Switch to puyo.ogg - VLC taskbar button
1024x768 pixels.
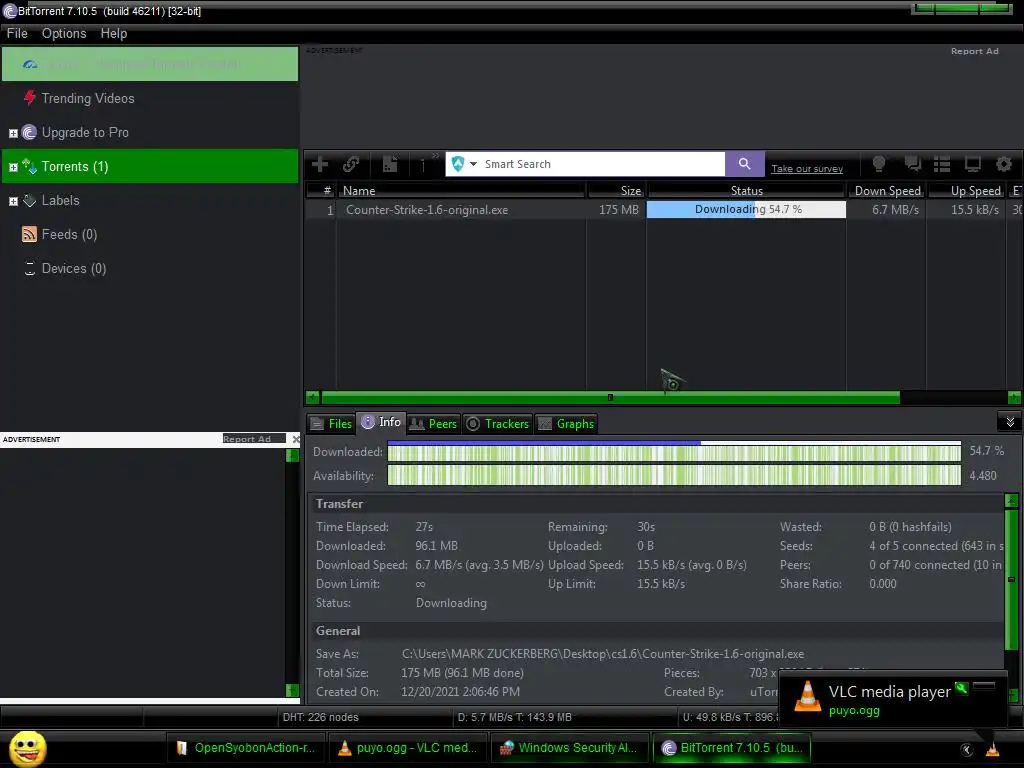coord(408,748)
